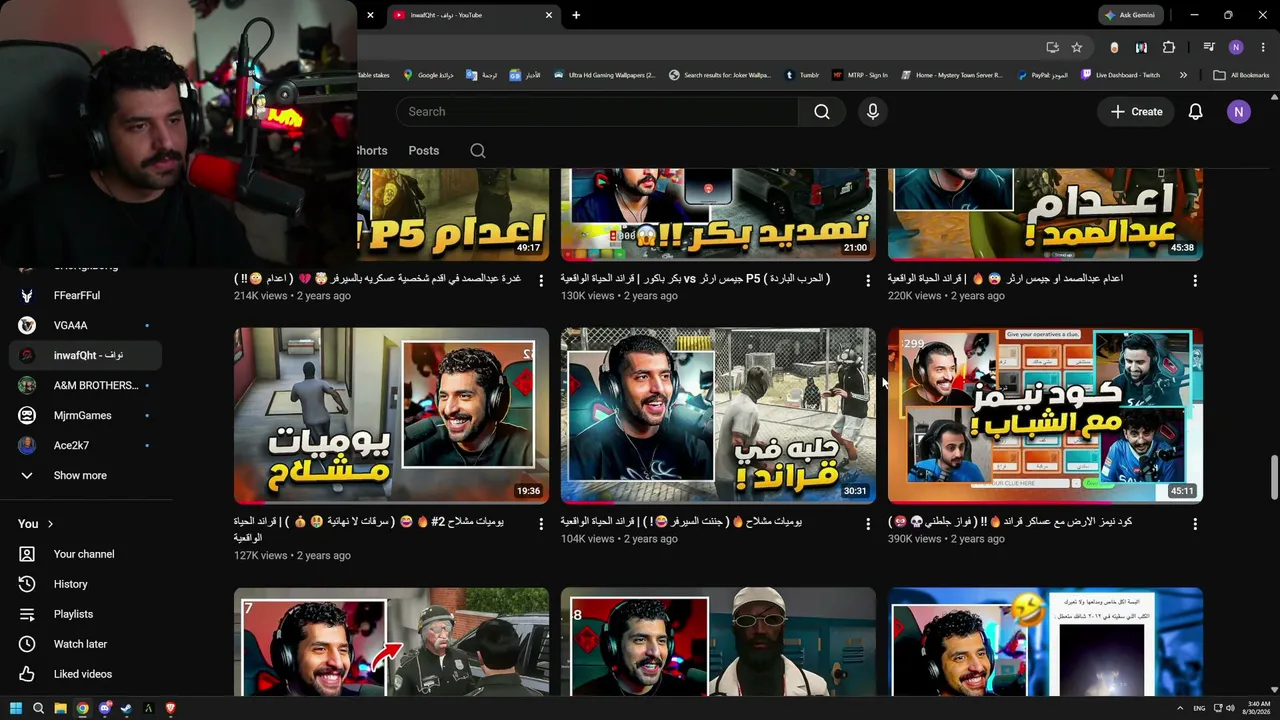Open the MjrmGames subscription channel
Screen dimensions: 1280x720
coord(86,415)
